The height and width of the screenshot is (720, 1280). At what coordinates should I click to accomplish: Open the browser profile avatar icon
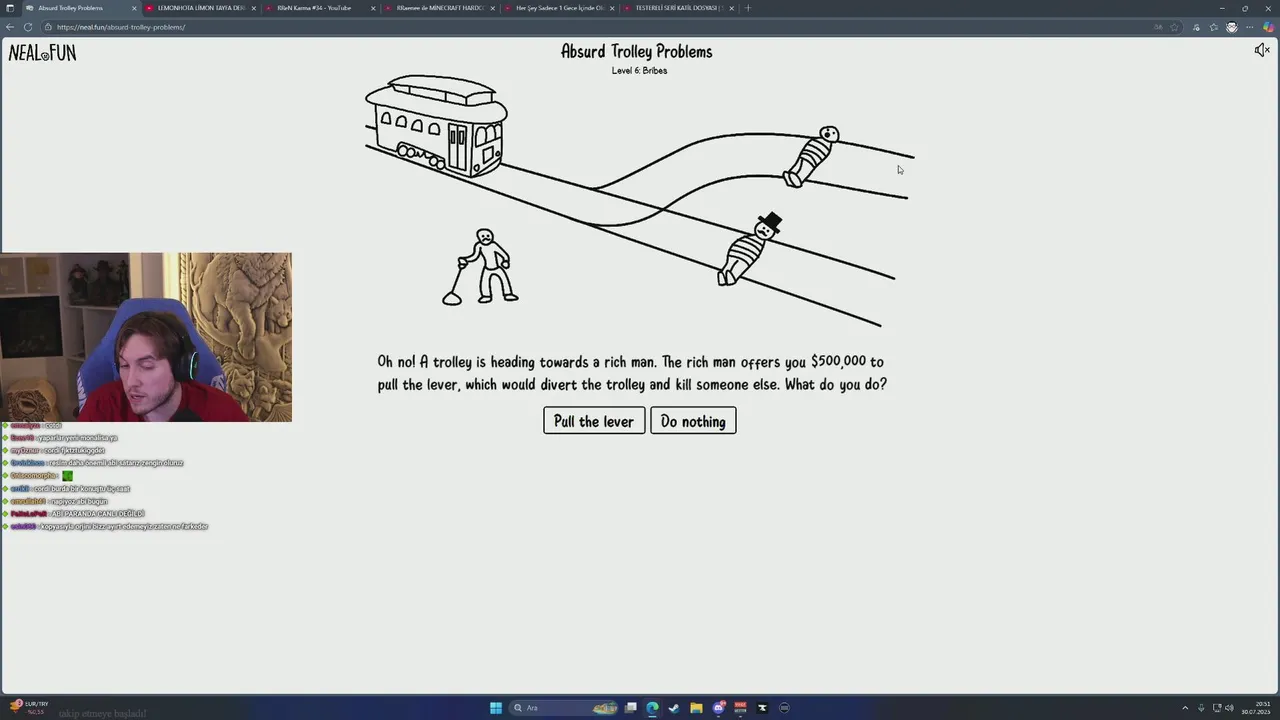click(x=1232, y=27)
